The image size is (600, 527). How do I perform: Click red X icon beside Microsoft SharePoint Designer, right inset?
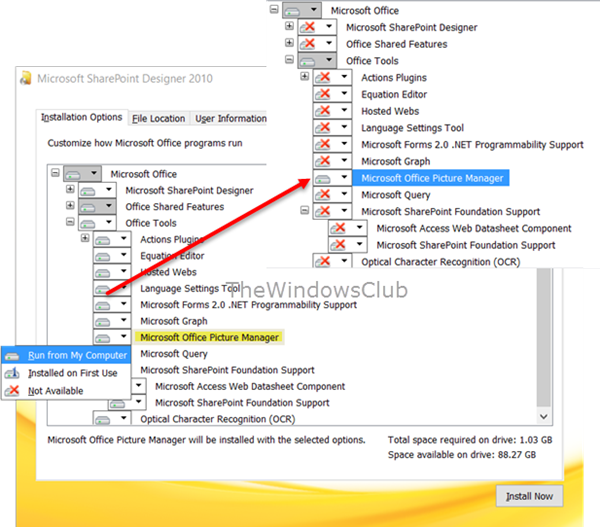[308, 27]
